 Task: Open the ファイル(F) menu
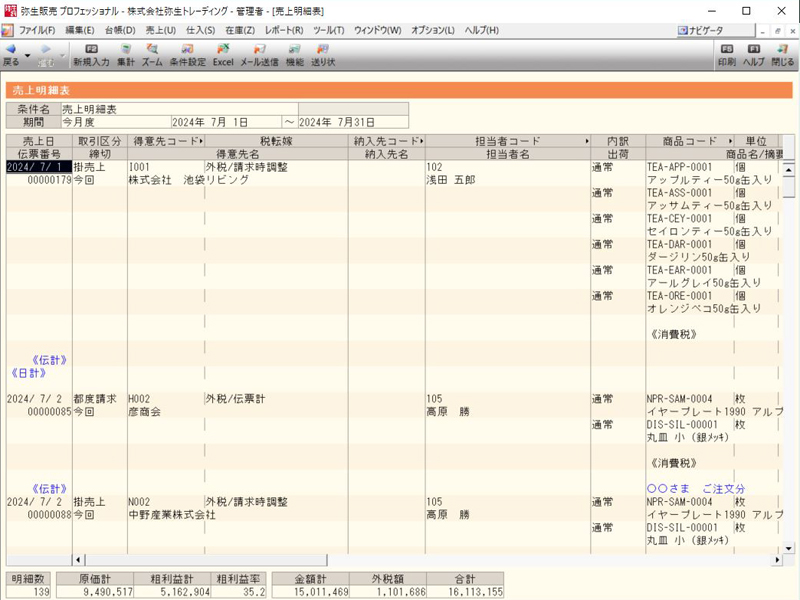(37, 31)
